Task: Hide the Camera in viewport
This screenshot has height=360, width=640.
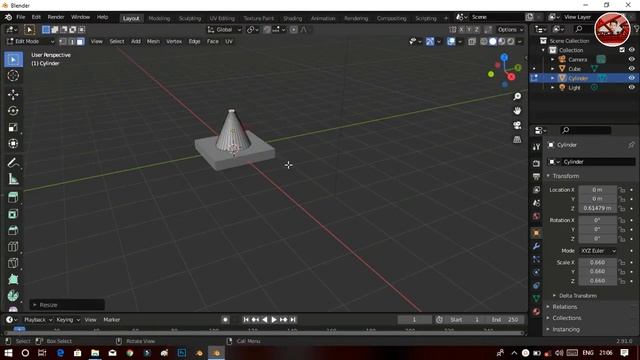Action: tap(631, 59)
